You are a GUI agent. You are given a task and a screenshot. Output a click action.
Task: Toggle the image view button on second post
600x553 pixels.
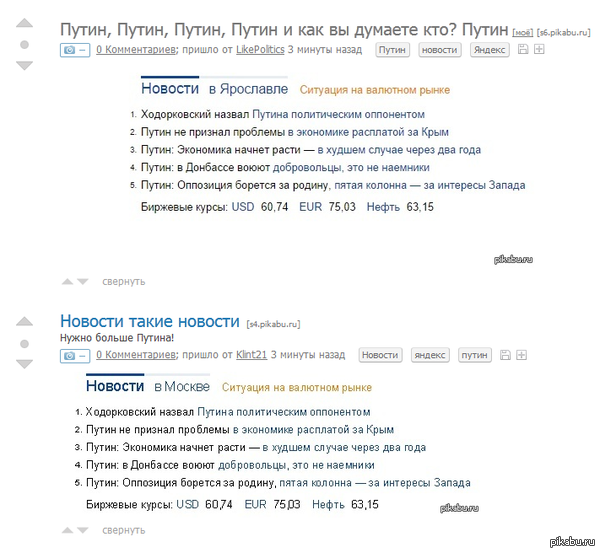pos(75,355)
